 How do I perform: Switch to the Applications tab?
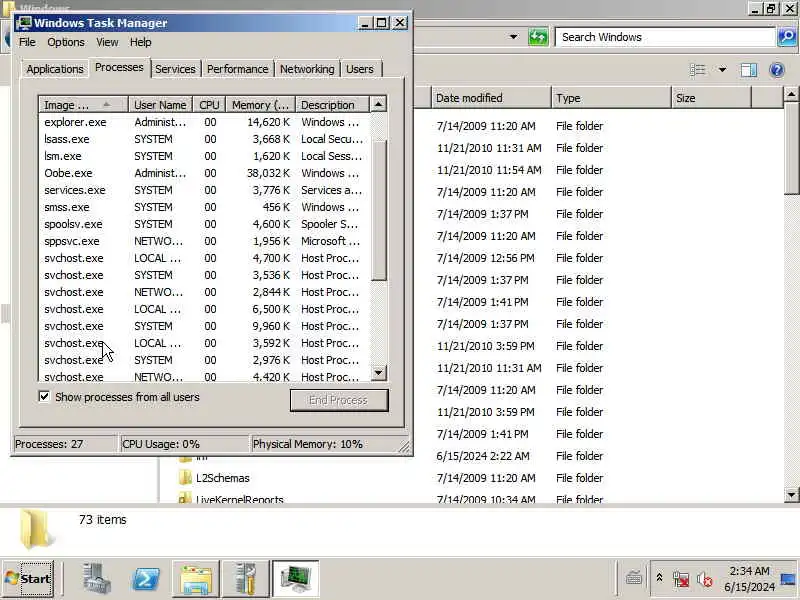(x=55, y=69)
